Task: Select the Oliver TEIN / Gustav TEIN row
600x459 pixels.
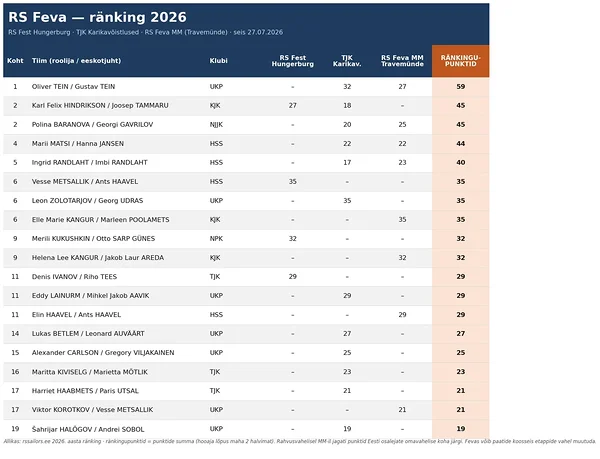Action: [x=246, y=87]
